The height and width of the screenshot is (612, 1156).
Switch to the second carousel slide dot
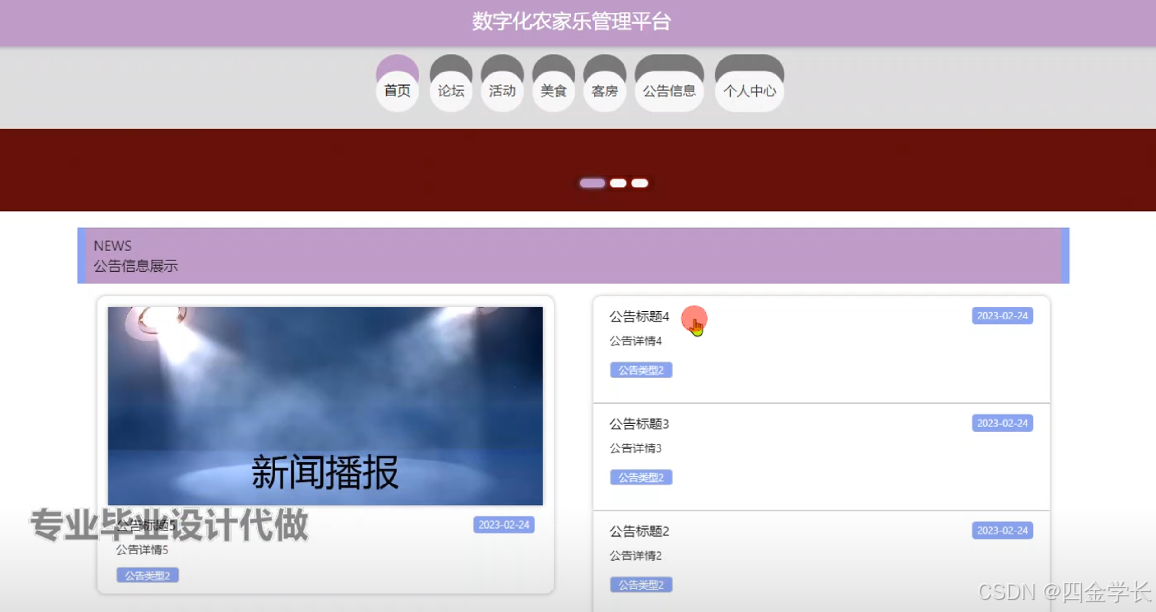click(x=616, y=183)
